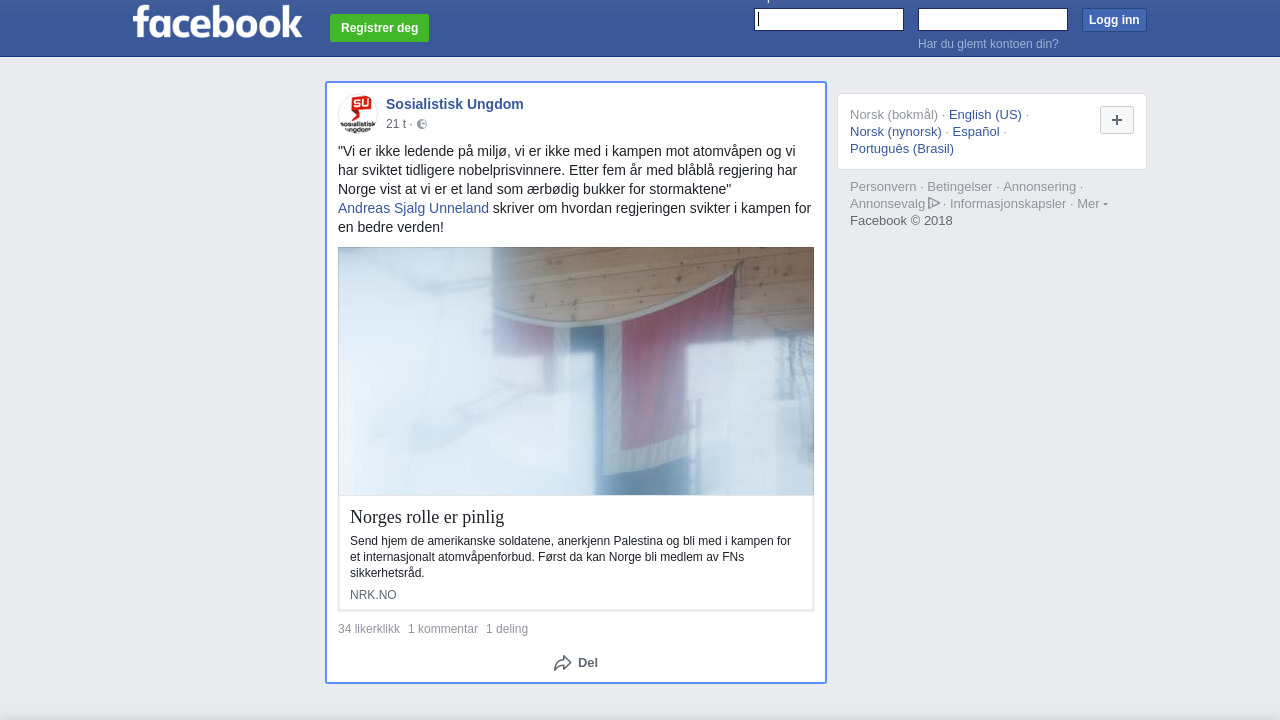The width and height of the screenshot is (1280, 720).
Task: Click the Facebook logo
Action: (217, 21)
